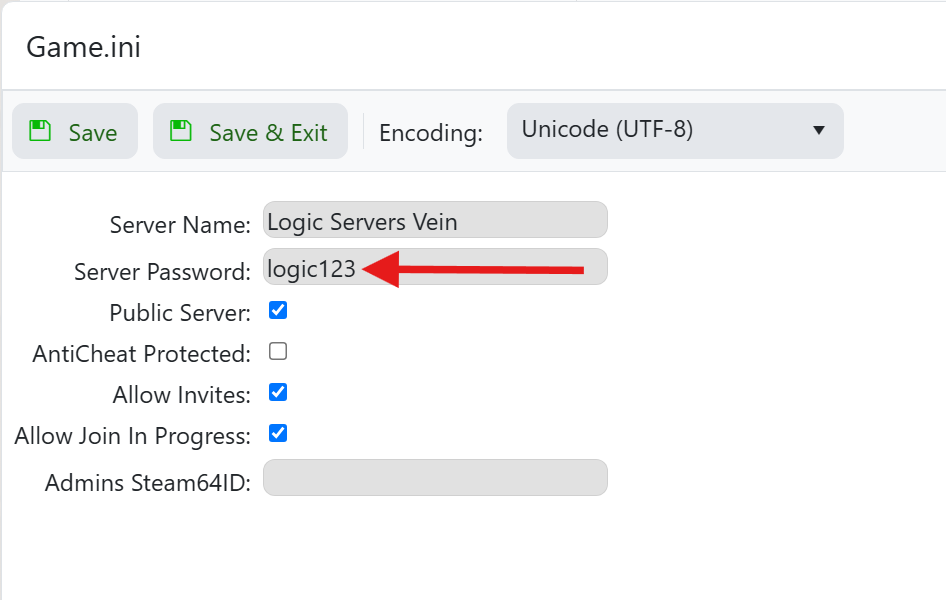Enable the AntiCheat Protected checkbox

(279, 351)
